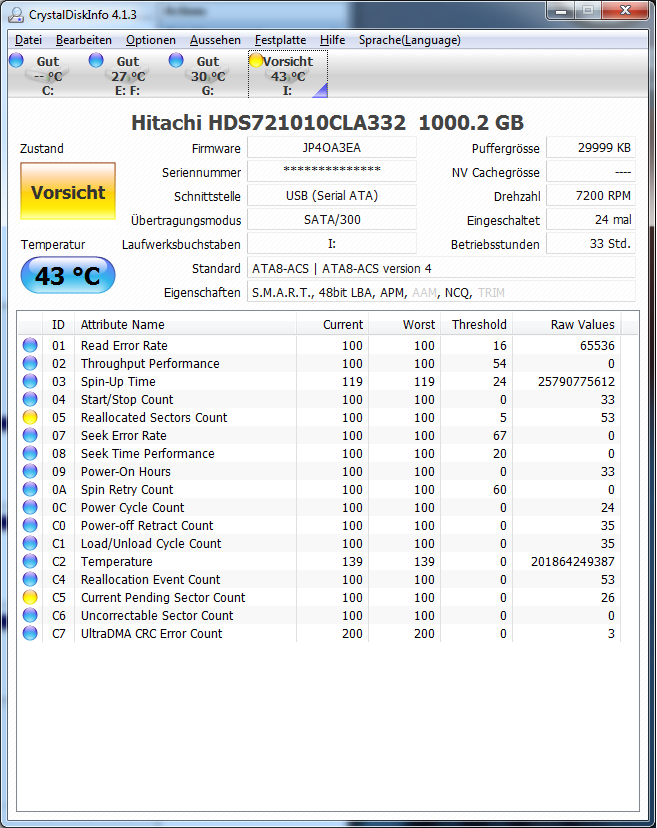Minimize the CrystalDiskInfo window
Viewport: 657px width, 828px height.
coord(561,11)
